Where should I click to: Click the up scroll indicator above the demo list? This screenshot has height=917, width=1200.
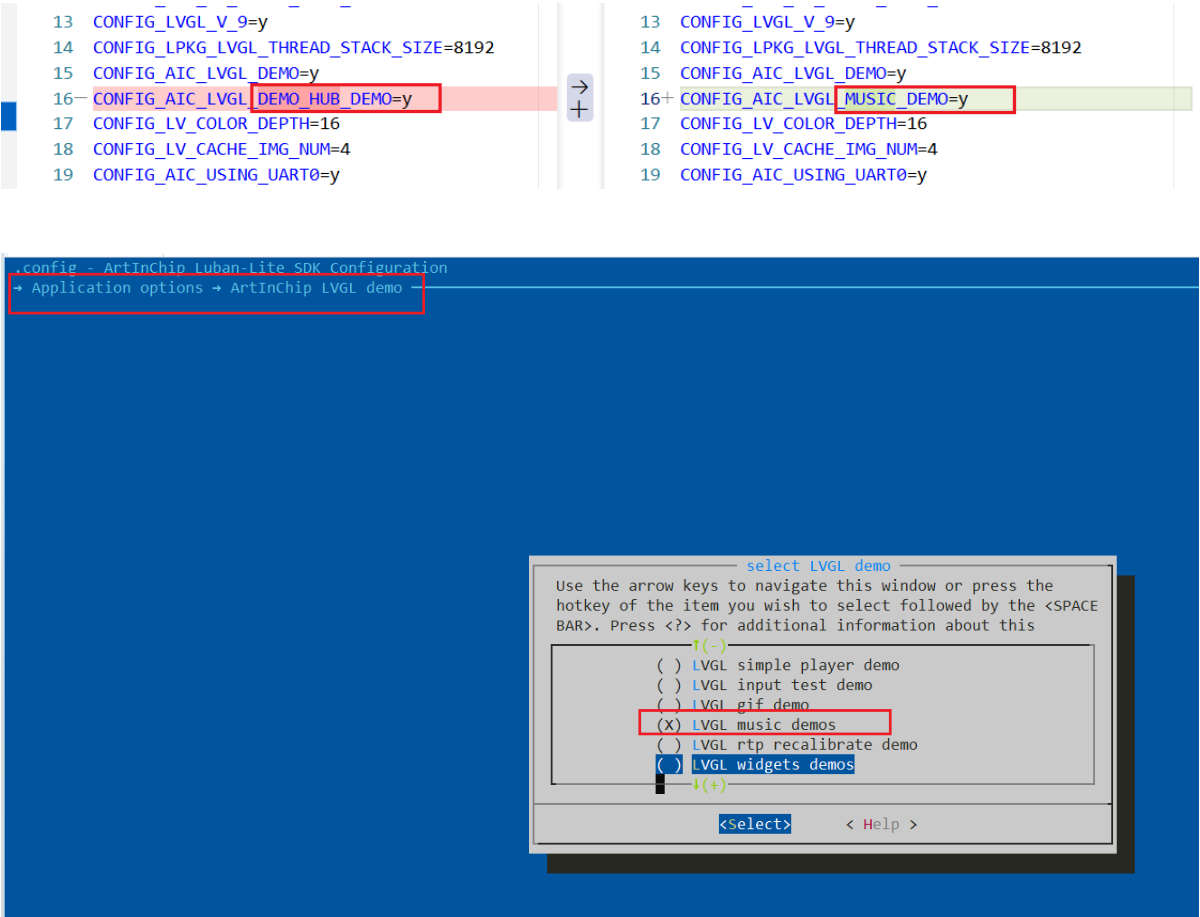pyautogui.click(x=709, y=646)
